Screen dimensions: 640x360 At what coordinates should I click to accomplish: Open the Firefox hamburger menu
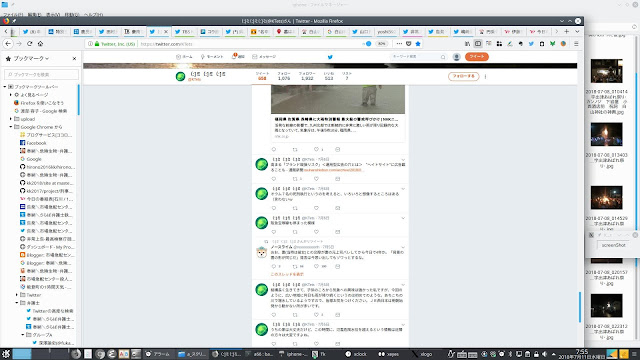point(576,44)
